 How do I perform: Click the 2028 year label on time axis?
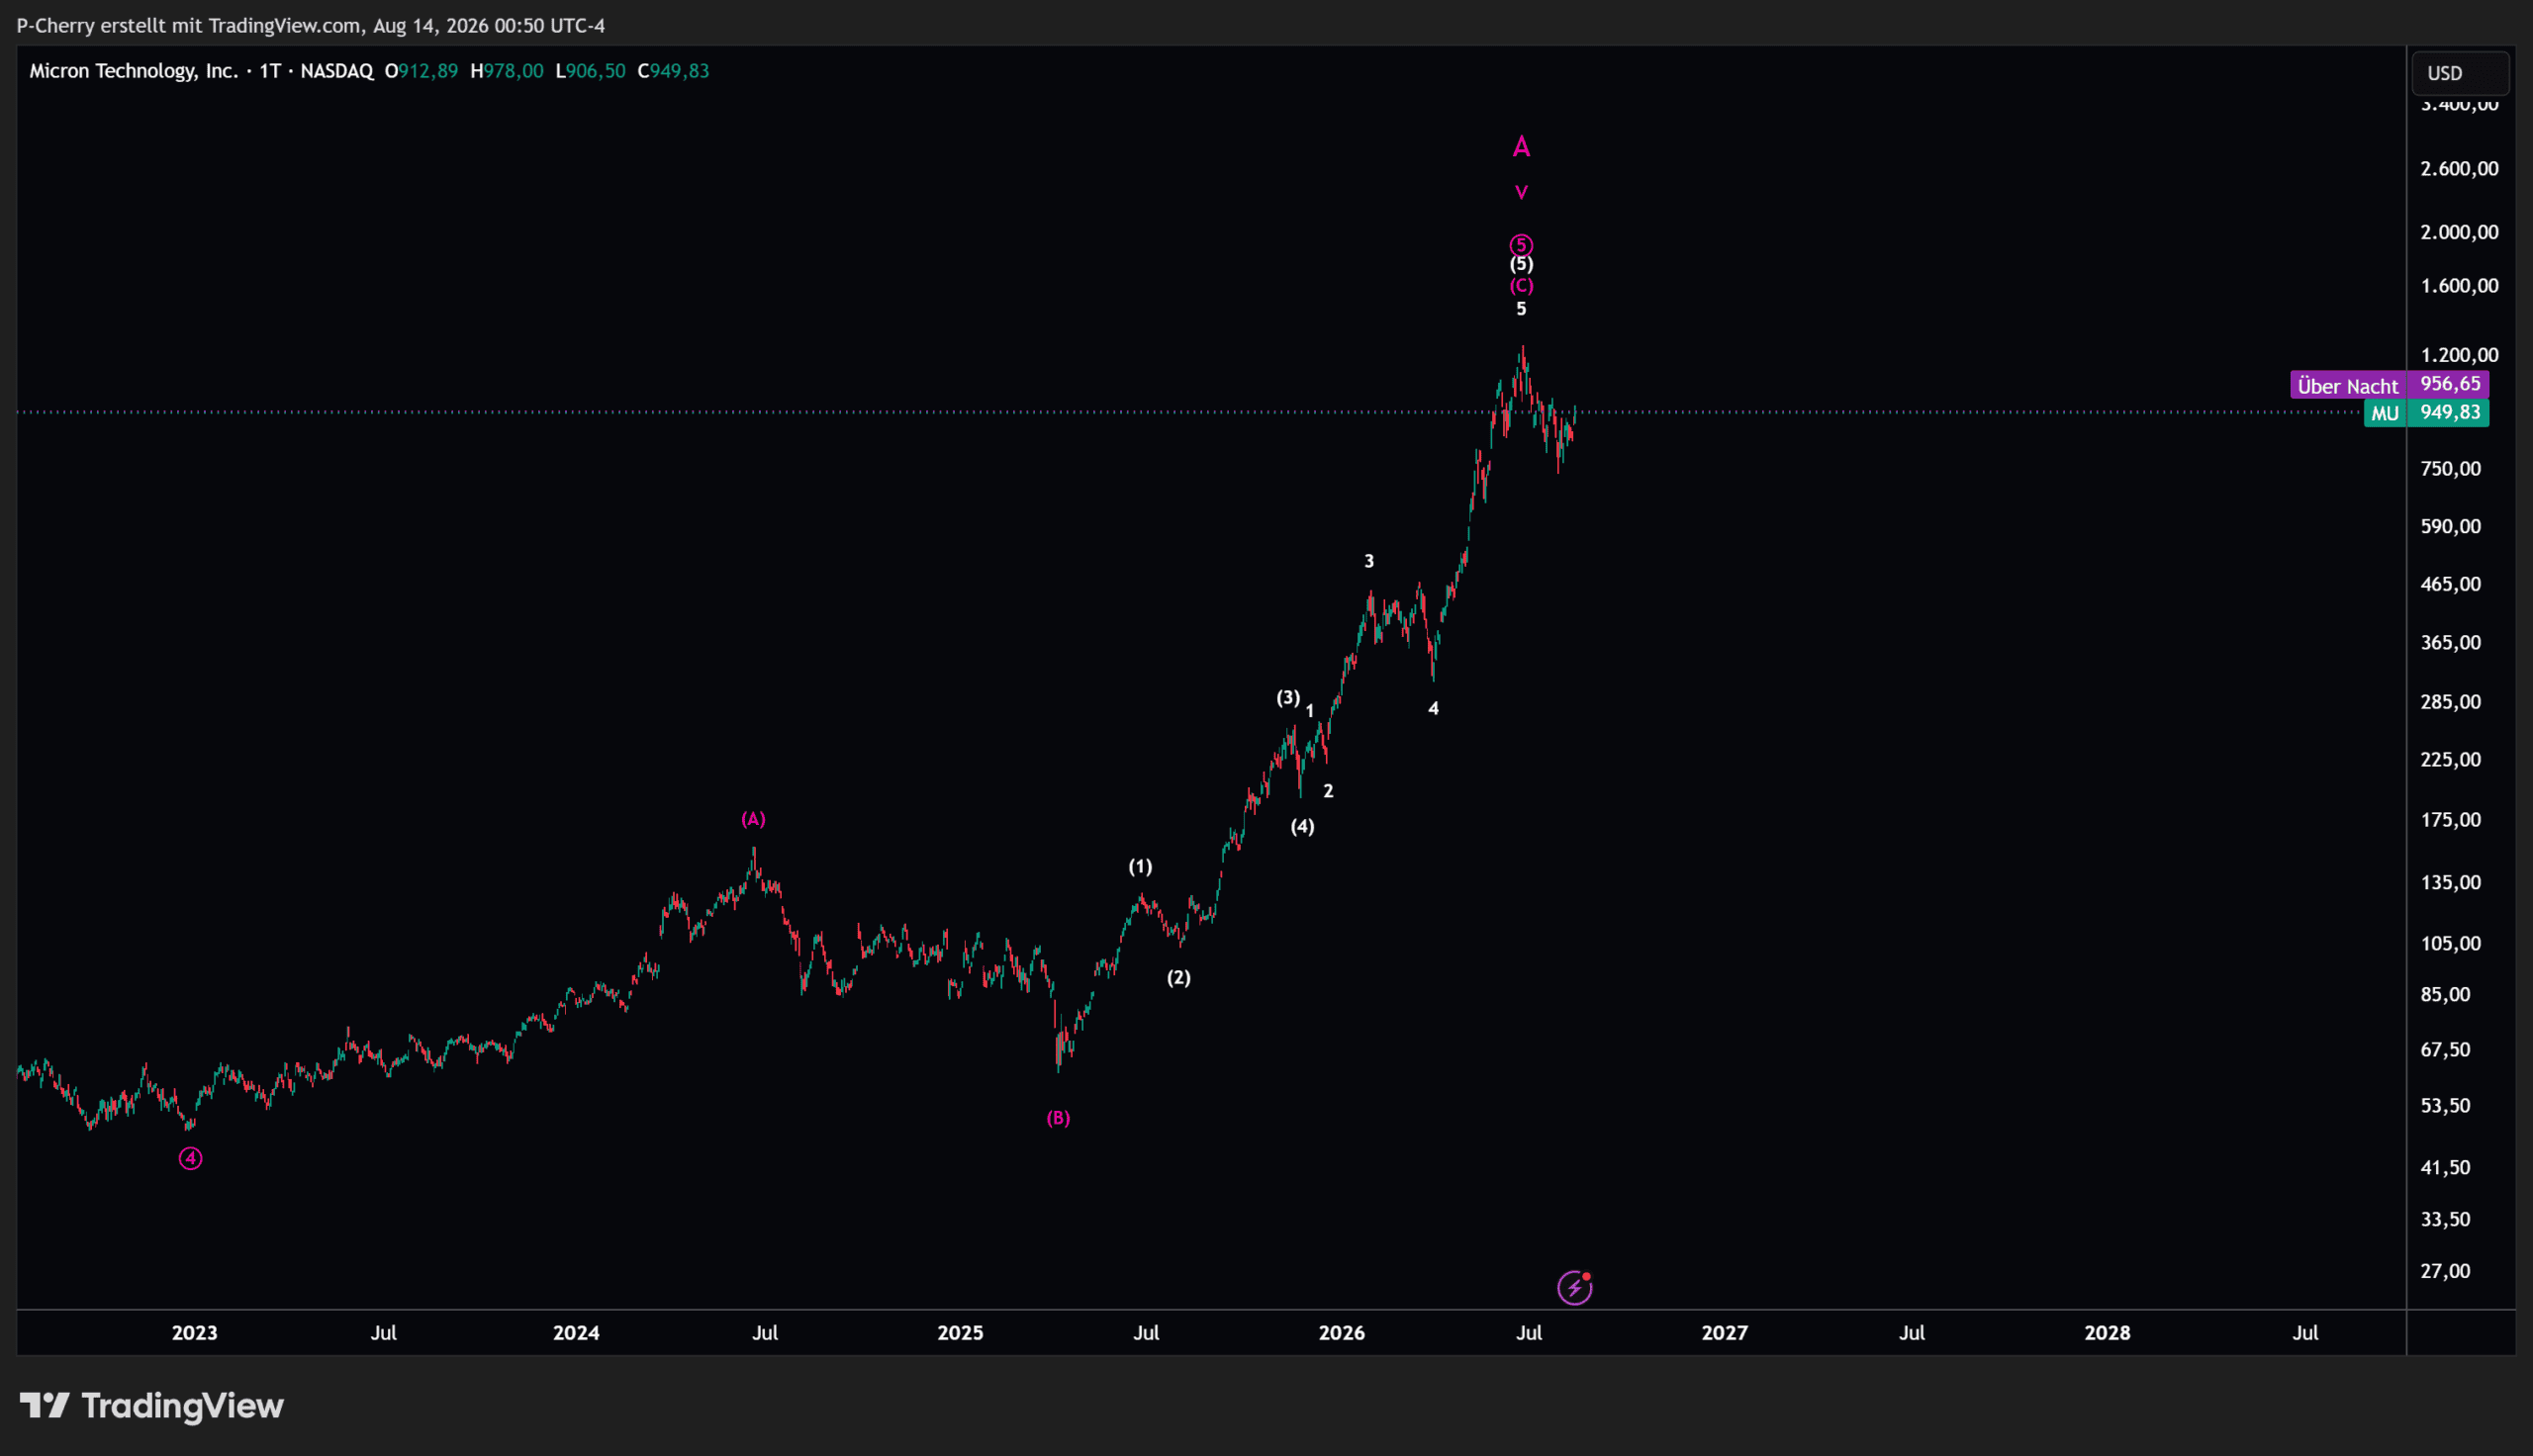tap(2107, 1333)
